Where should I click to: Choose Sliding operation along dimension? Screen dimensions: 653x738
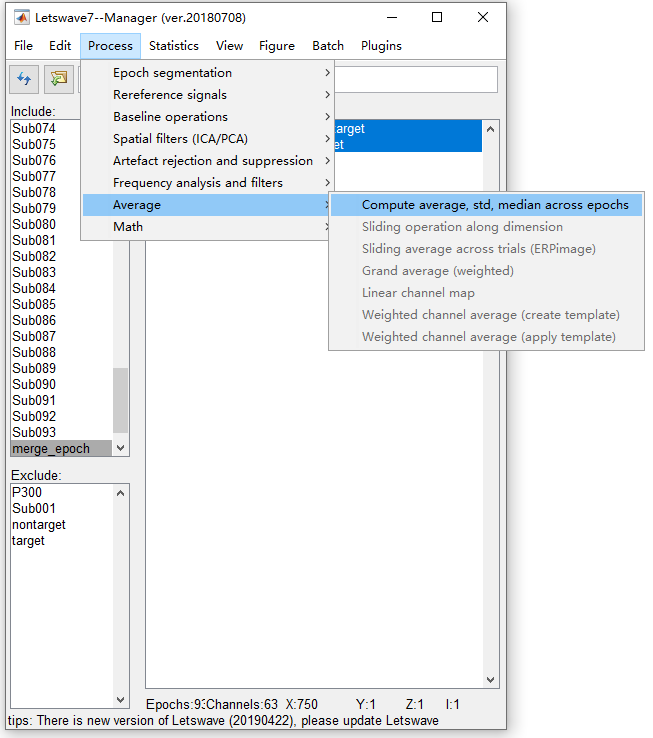click(486, 227)
